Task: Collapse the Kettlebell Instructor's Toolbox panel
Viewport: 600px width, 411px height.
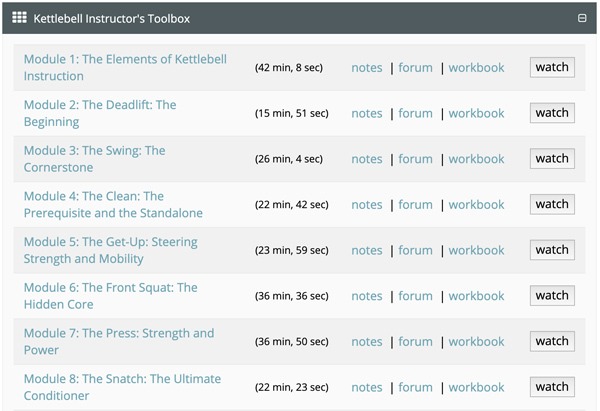Action: pyautogui.click(x=582, y=18)
